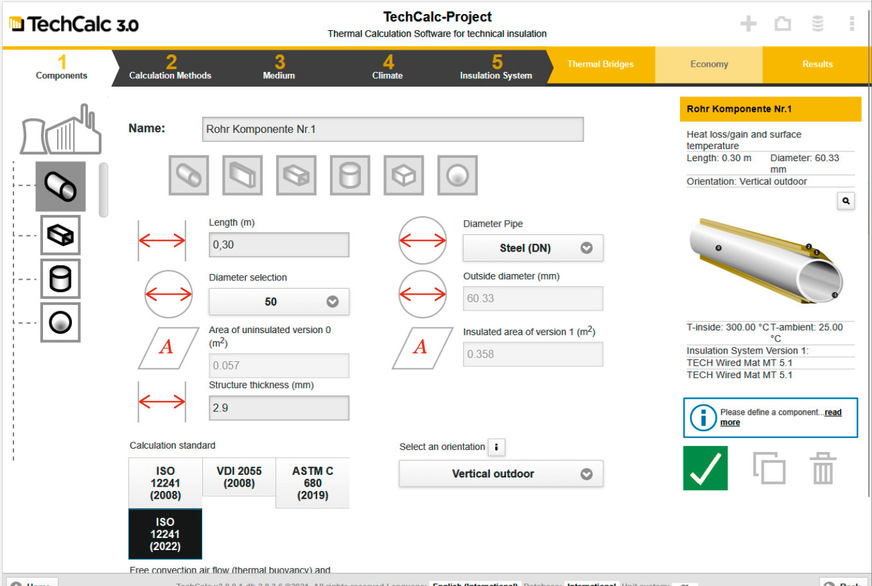This screenshot has width=872, height=586.
Task: Click the sidebar component list scrollbar
Action: (x=103, y=190)
